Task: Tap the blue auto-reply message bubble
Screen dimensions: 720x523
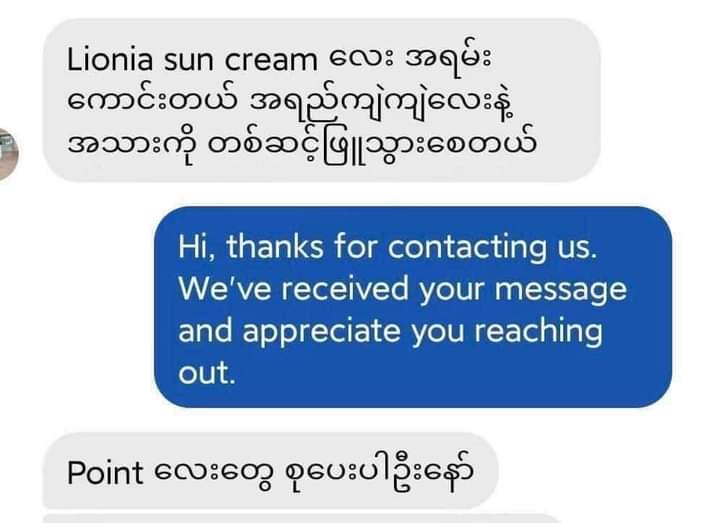Action: click(413, 307)
